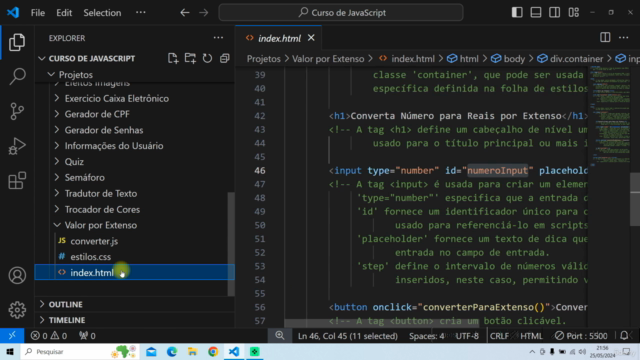This screenshot has height=360, width=640.
Task: Select the index.html editor tab
Action: pyautogui.click(x=278, y=38)
